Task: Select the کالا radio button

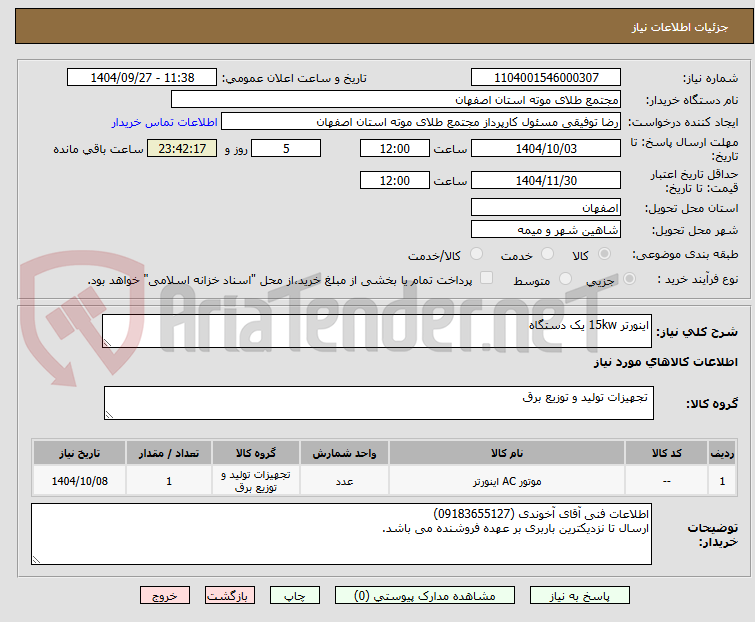Action: pos(604,254)
